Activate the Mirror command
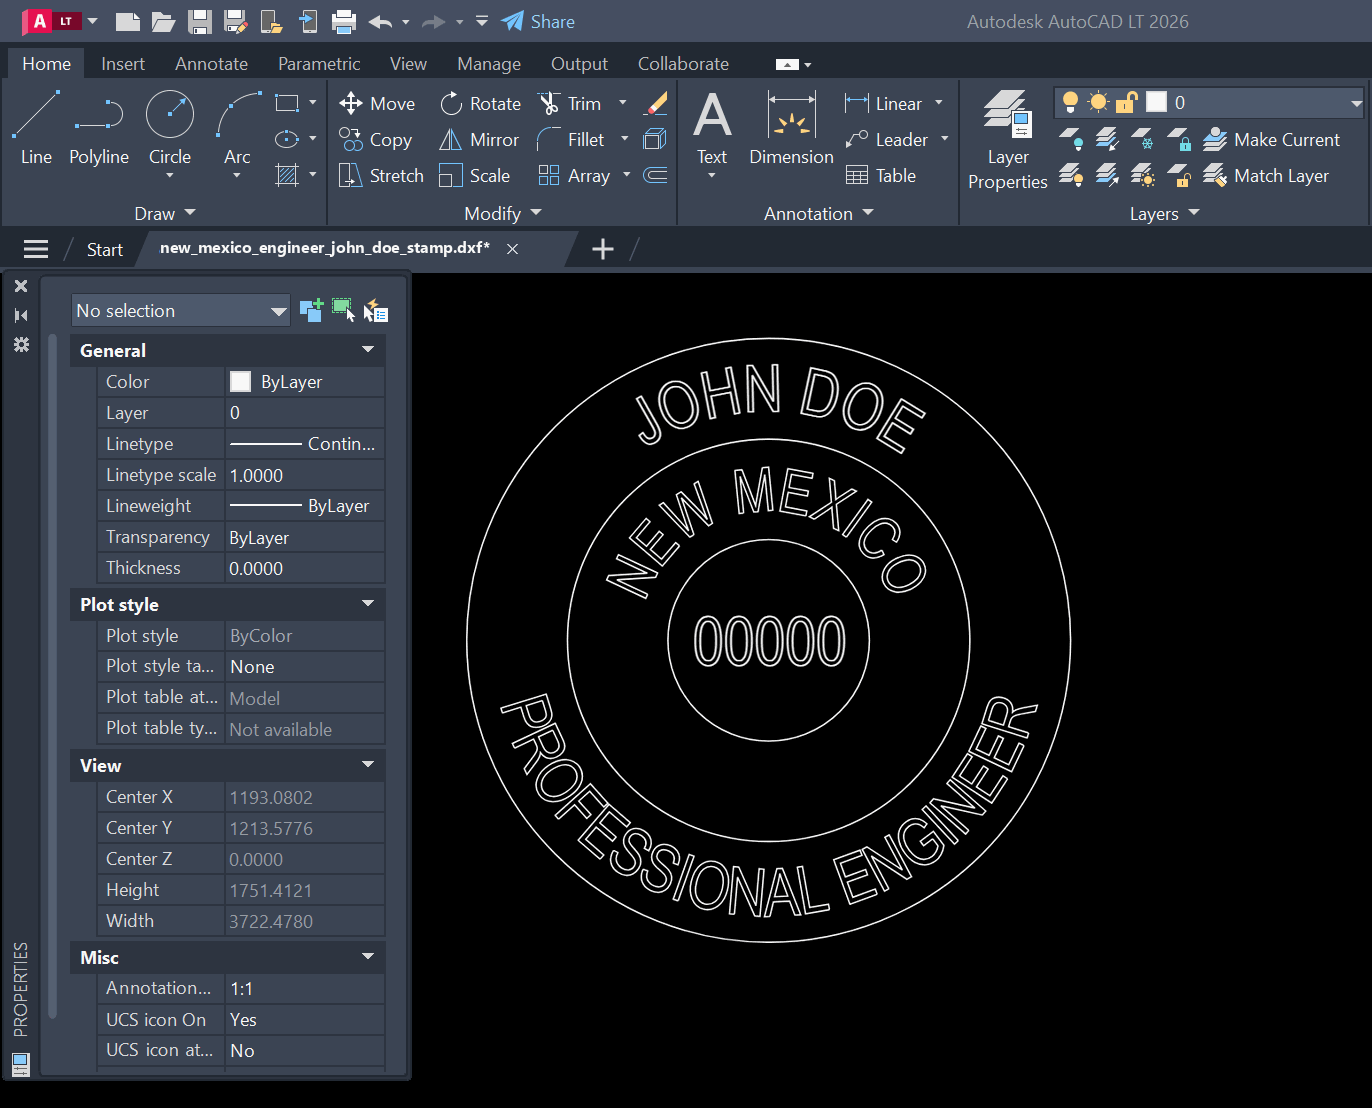 click(479, 139)
